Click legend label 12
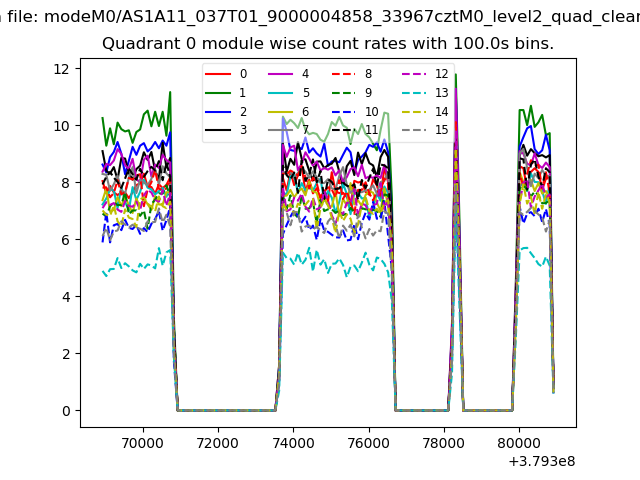 [x=441, y=74]
